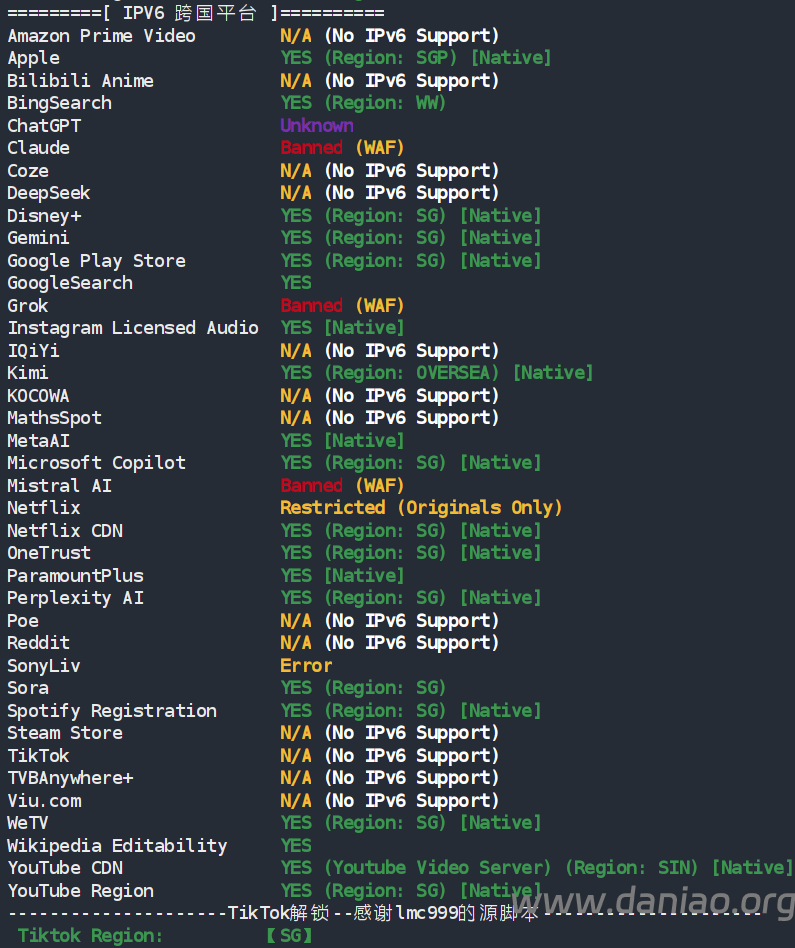This screenshot has width=795, height=948.
Task: Click the 'Tiktok Region:' label
Action: (91, 936)
